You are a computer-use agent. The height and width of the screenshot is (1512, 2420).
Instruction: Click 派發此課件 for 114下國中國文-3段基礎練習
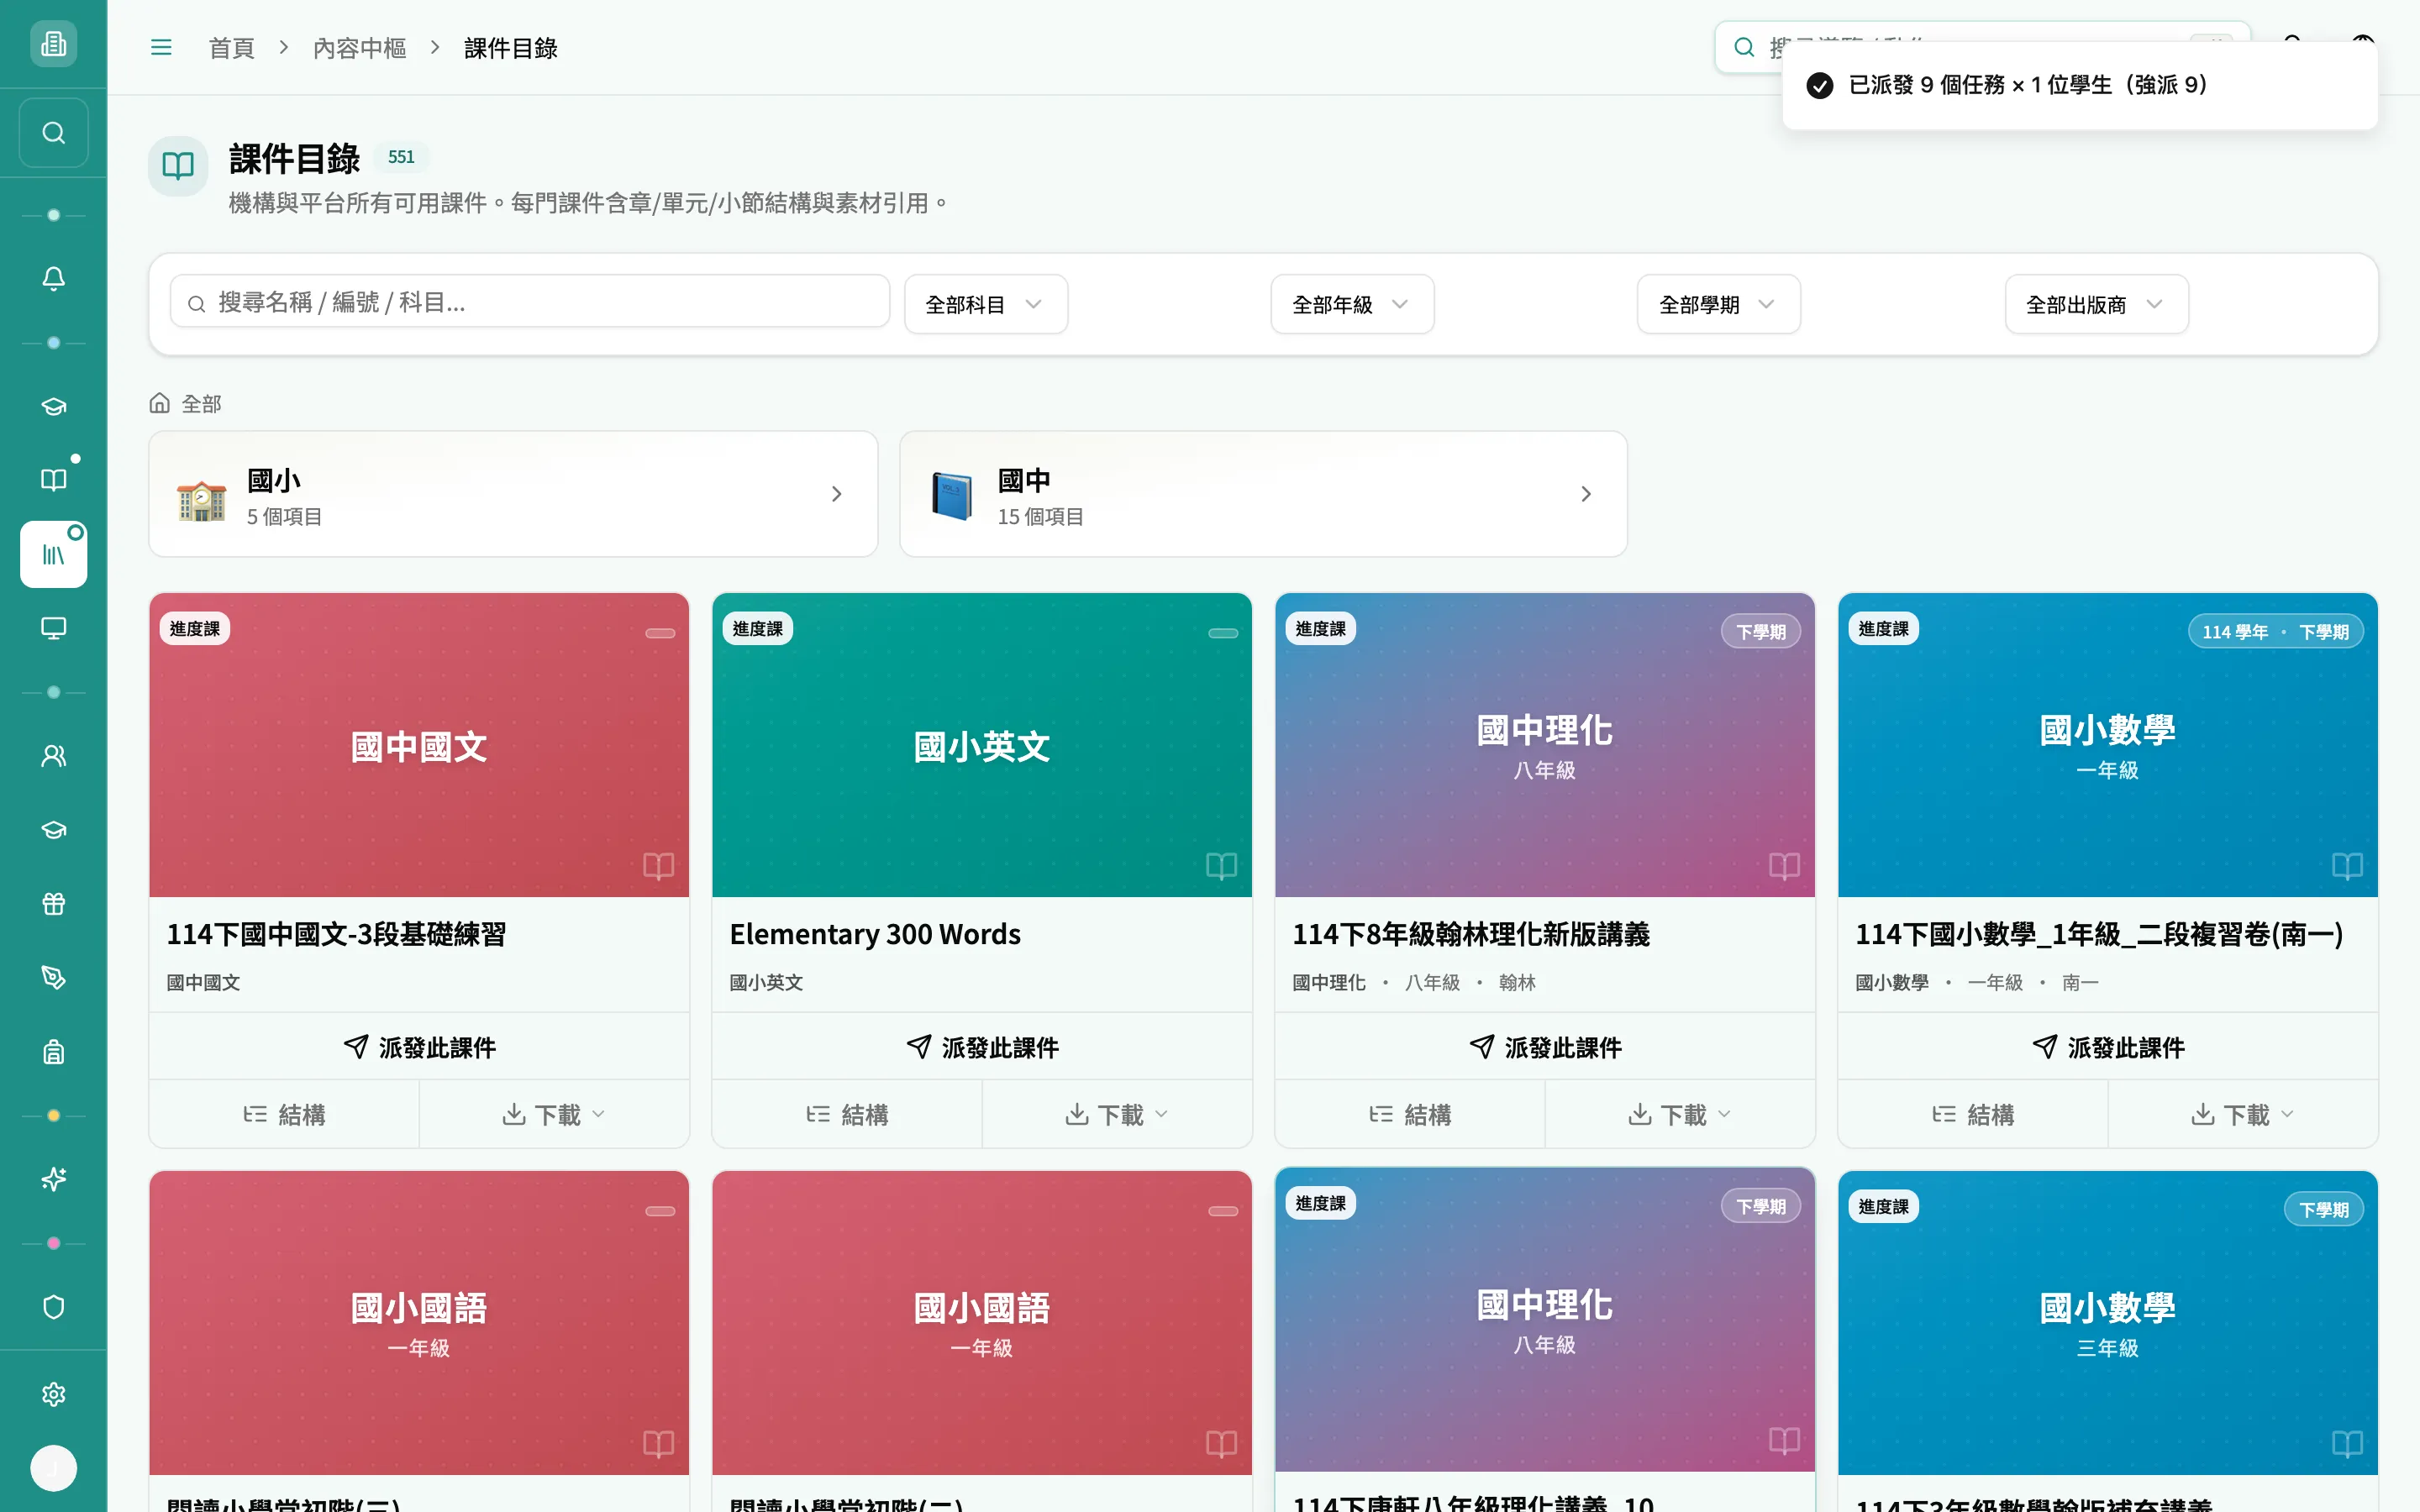coord(419,1047)
